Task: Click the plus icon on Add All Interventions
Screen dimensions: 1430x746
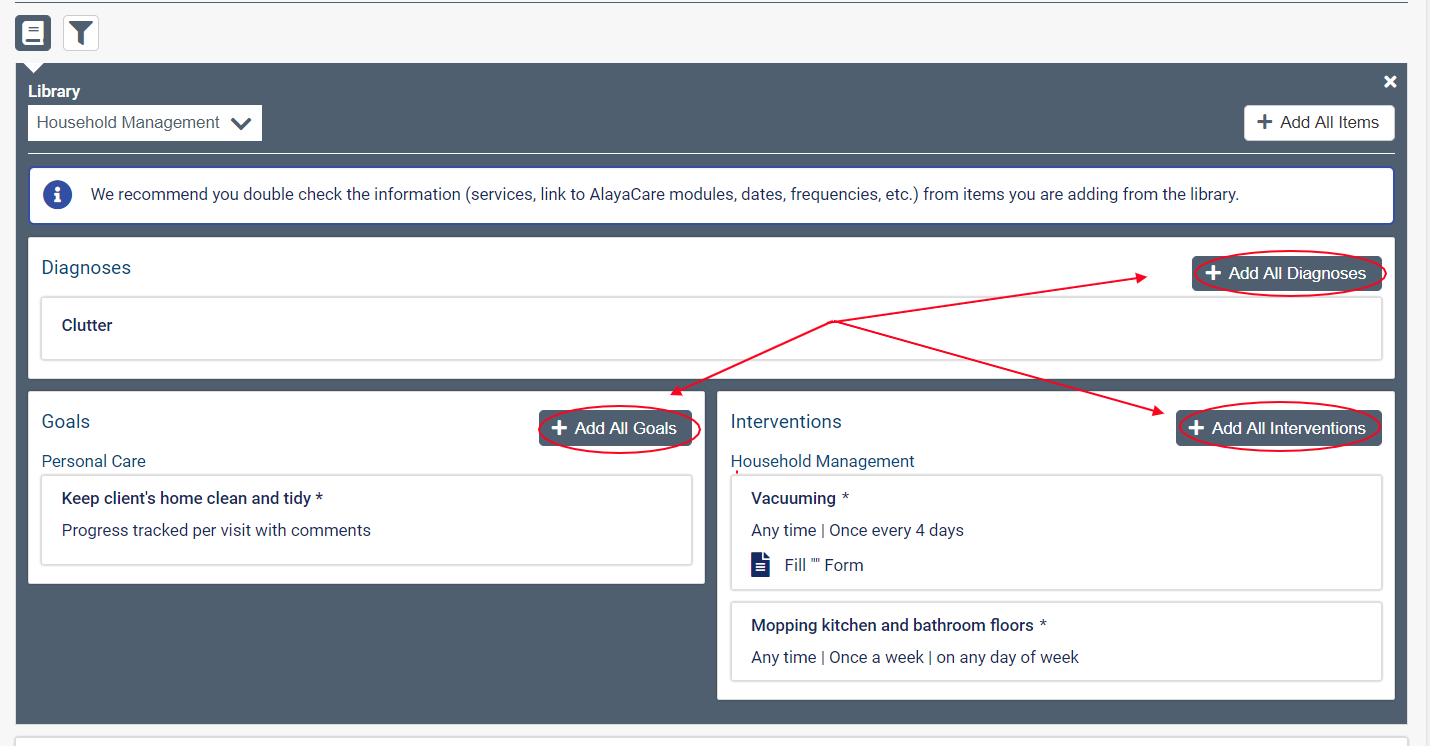Action: 1196,428
